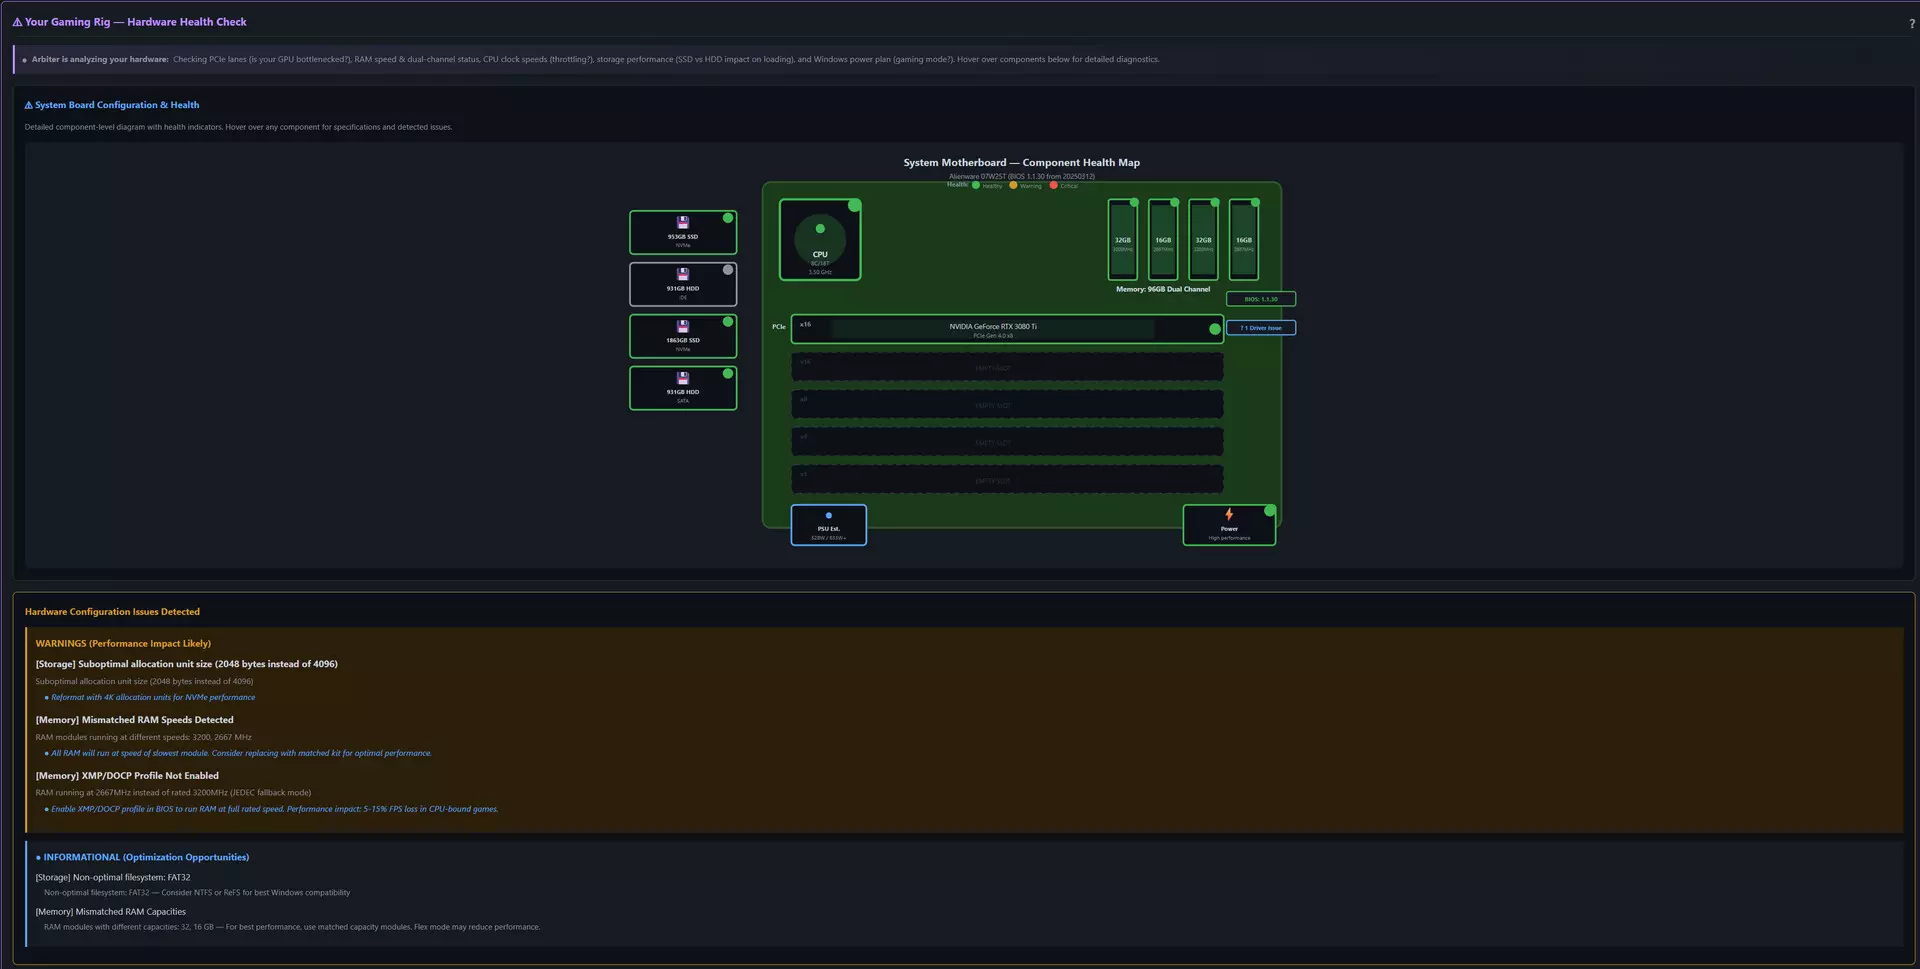Click the Warning legend orange dot
Image resolution: width=1920 pixels, height=969 pixels.
tap(1013, 185)
